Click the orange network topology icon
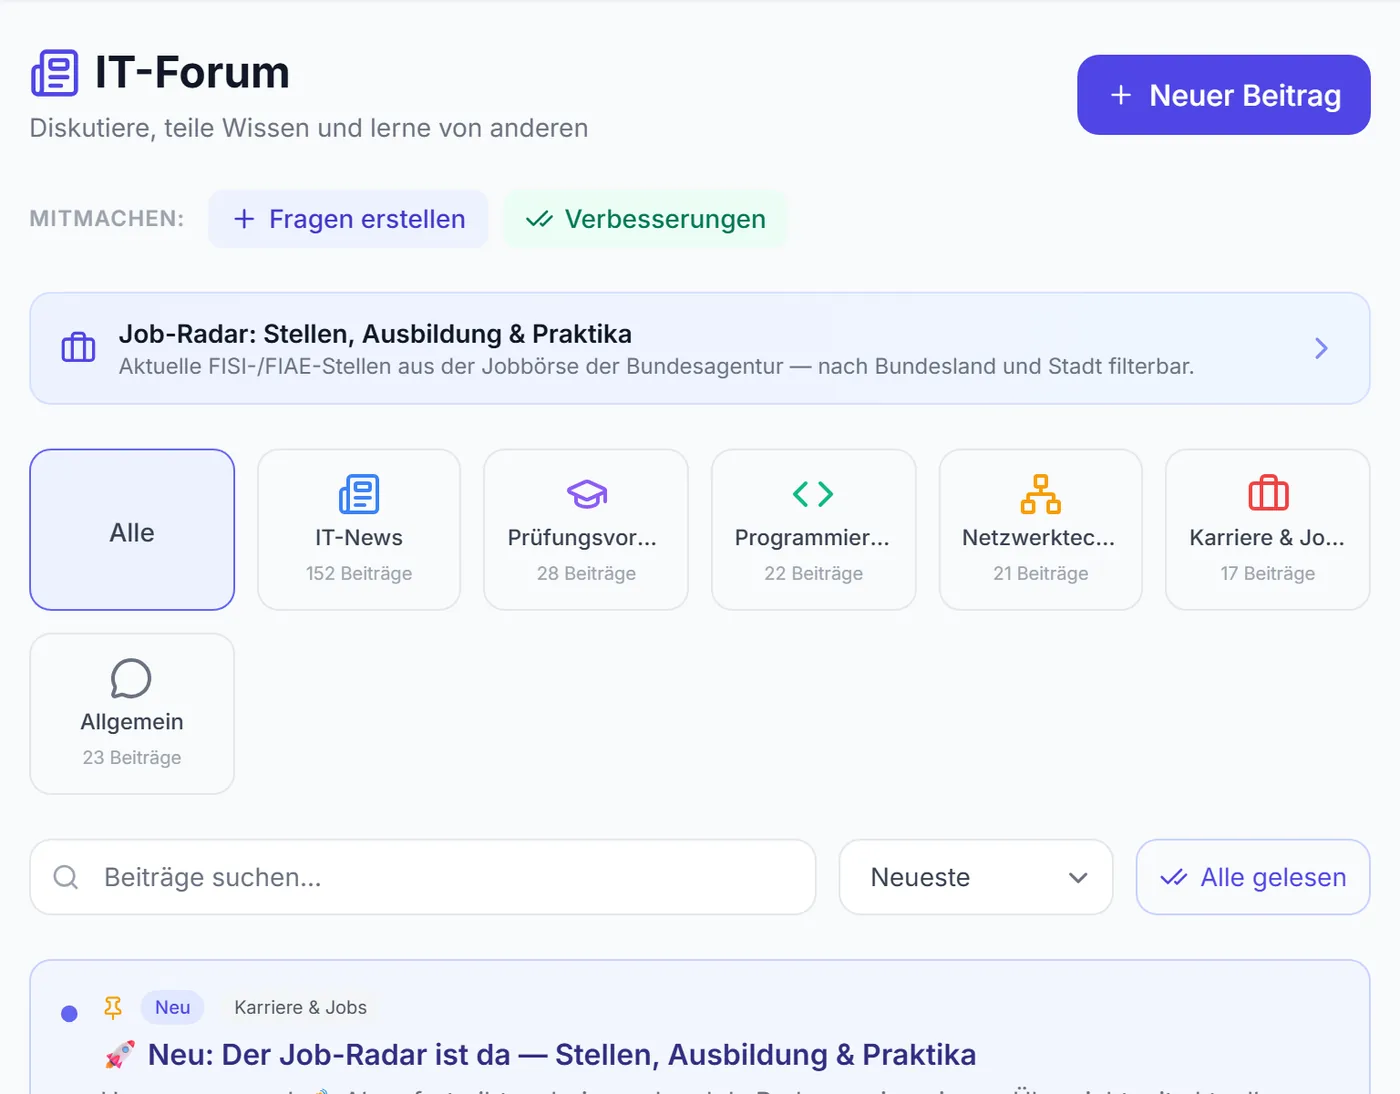The image size is (1400, 1094). pyautogui.click(x=1041, y=494)
